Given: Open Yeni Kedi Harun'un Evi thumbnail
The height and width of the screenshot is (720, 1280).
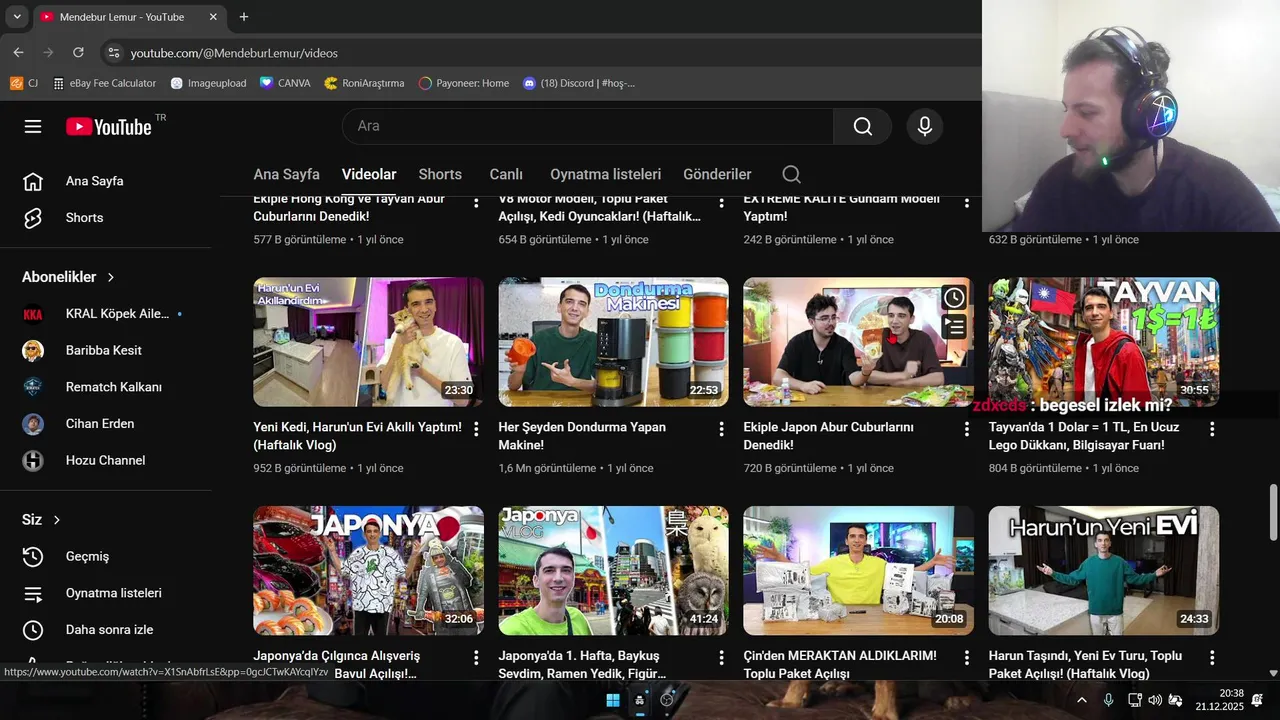Looking at the screenshot, I should (x=368, y=342).
